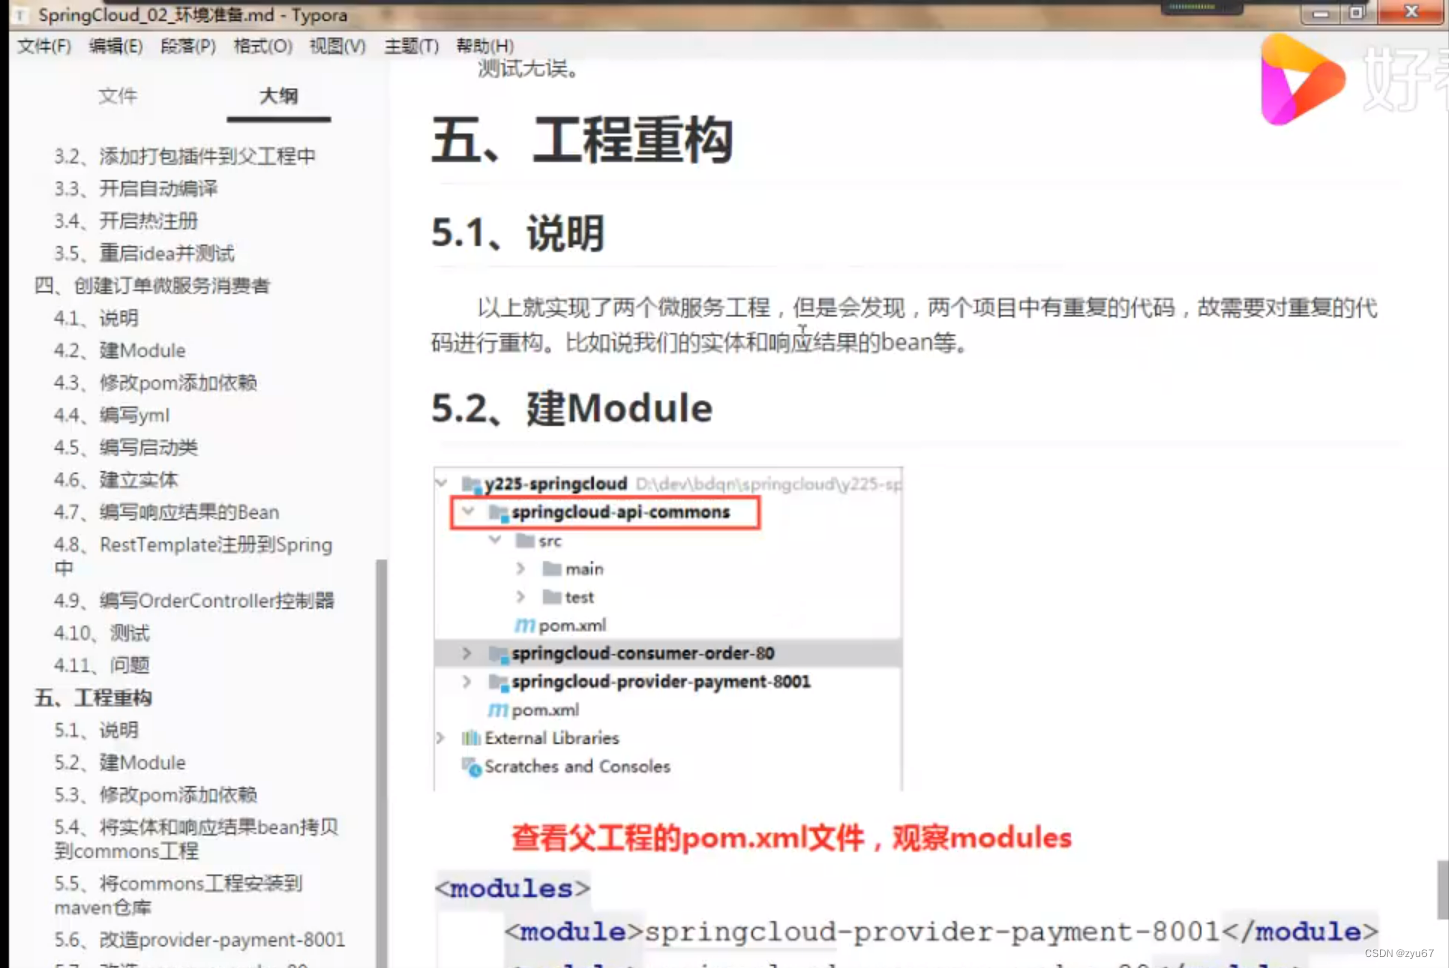The width and height of the screenshot is (1449, 968).
Task: Open outline item 5.5 将commons工程安装到maven仓库
Action: point(178,895)
